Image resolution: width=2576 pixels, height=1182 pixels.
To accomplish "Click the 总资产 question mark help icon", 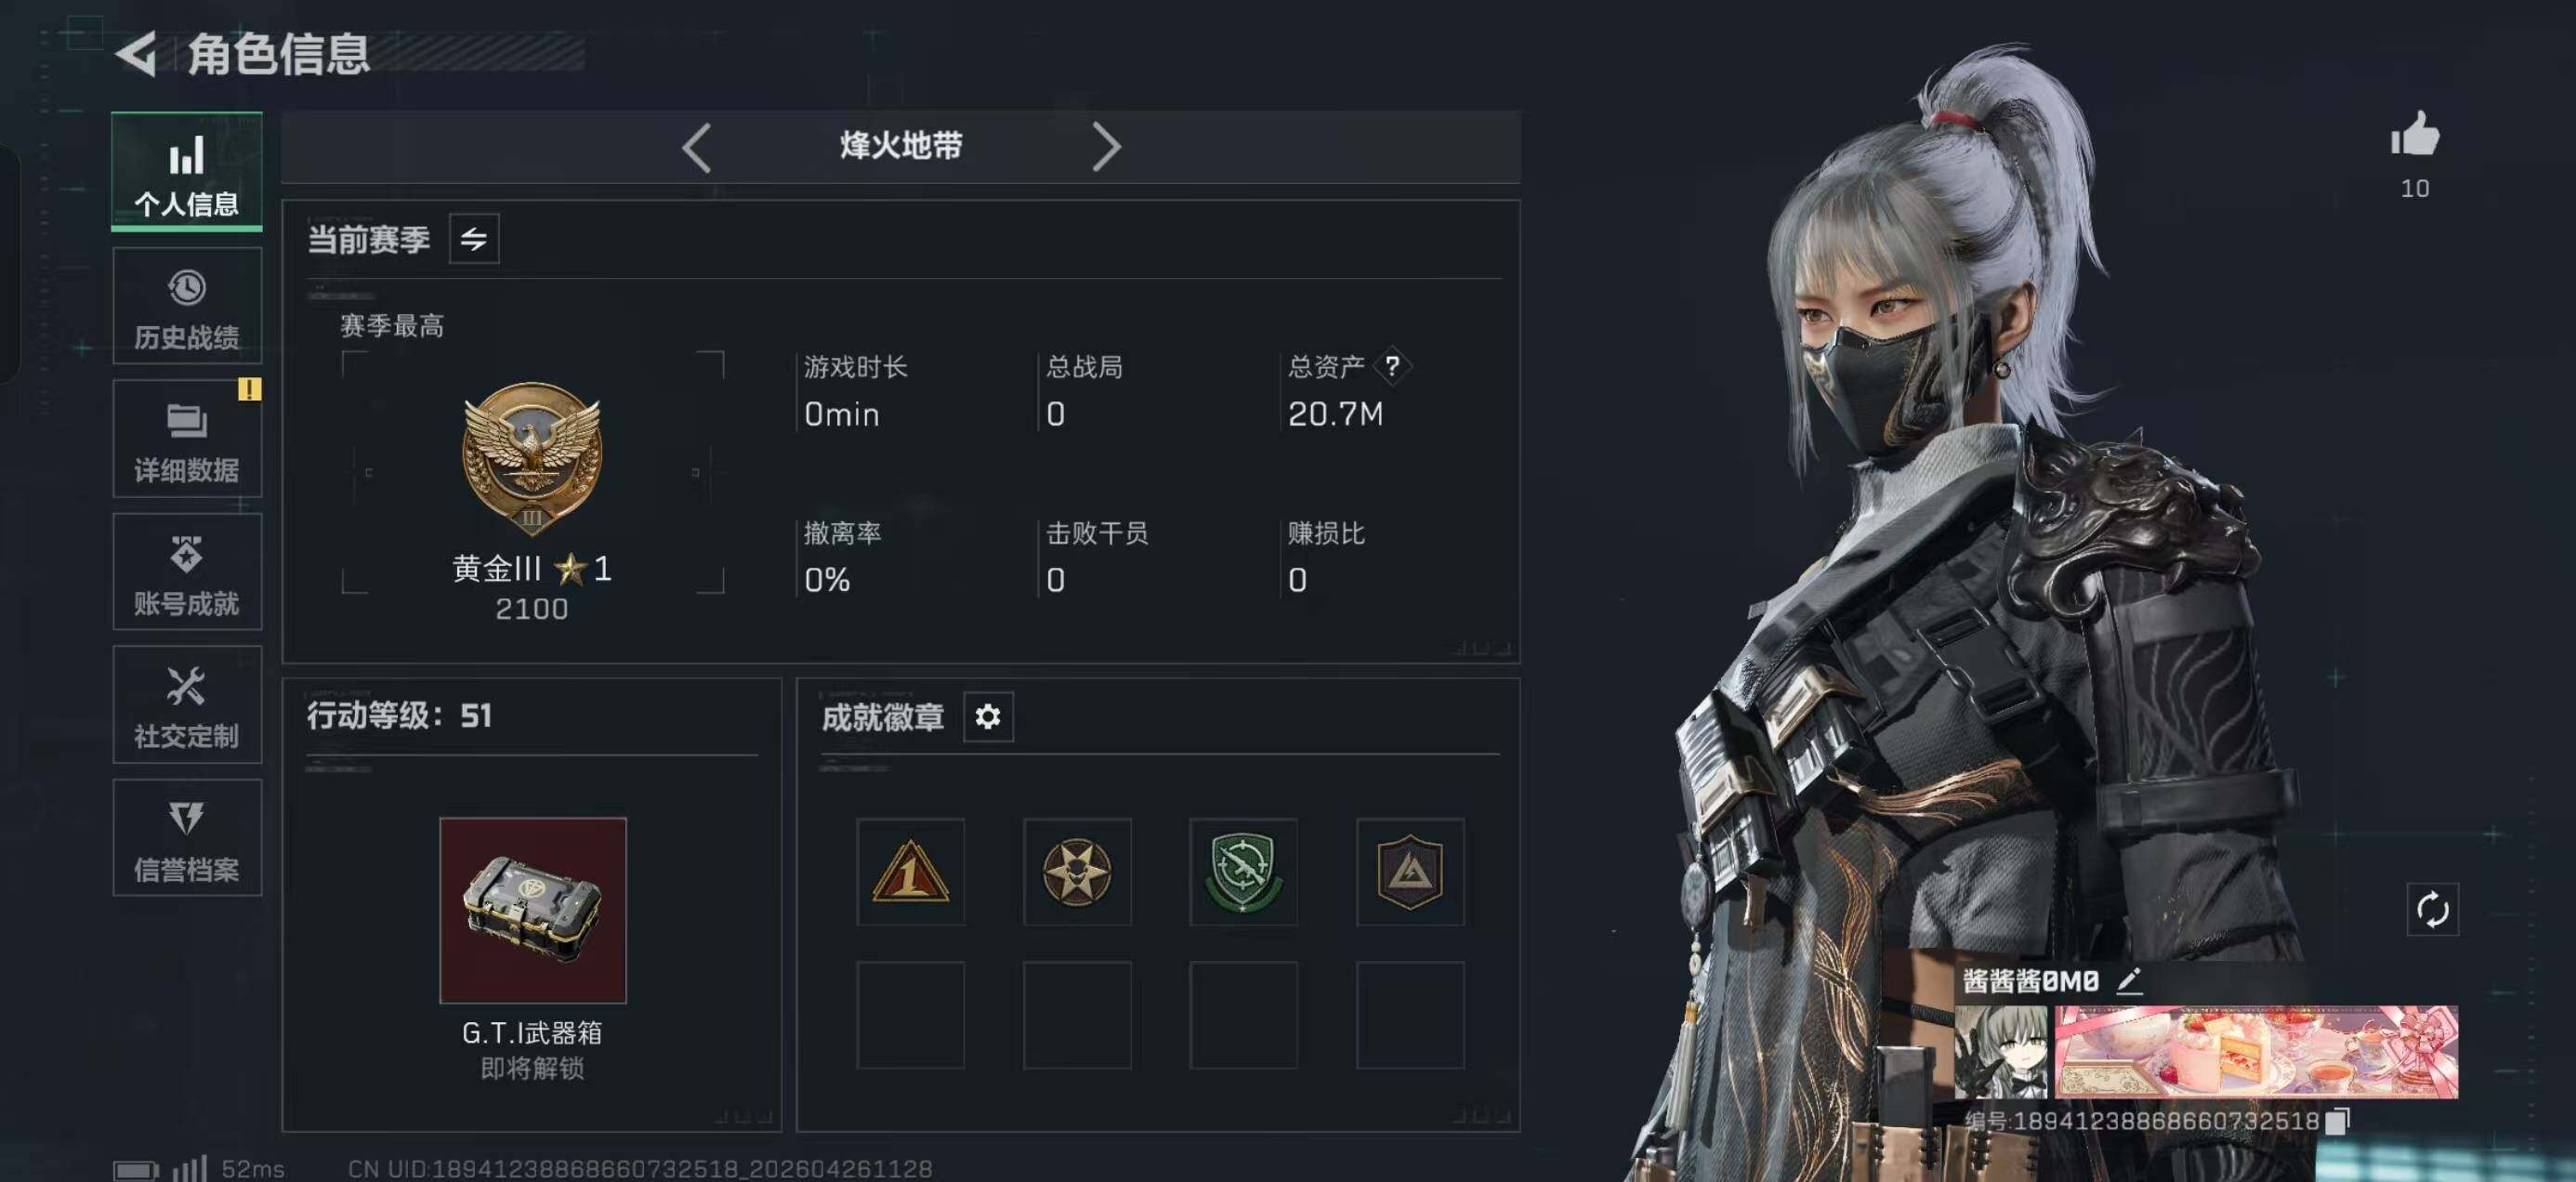I will (1392, 366).
